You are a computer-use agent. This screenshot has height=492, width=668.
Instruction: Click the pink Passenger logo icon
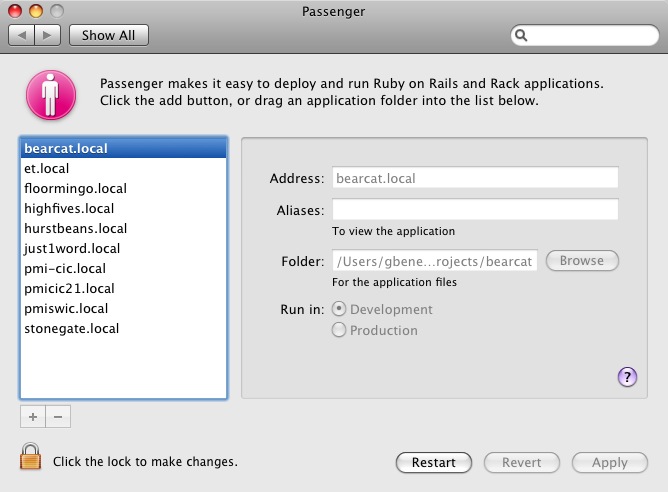coord(51,95)
